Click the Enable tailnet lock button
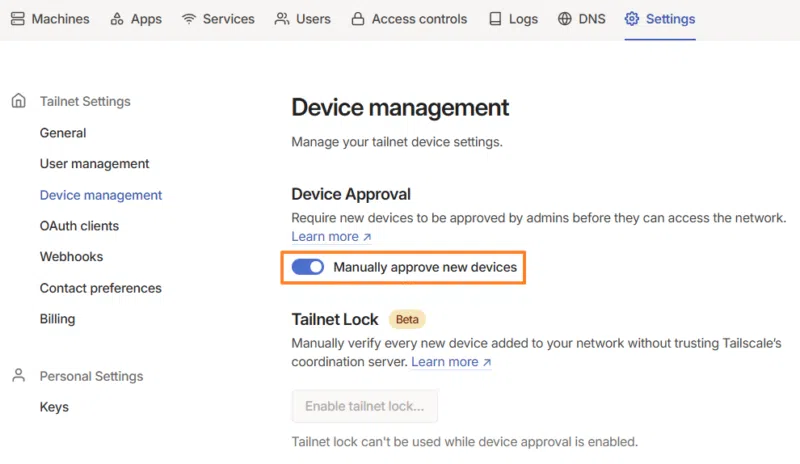This screenshot has height=464, width=800. (x=365, y=407)
